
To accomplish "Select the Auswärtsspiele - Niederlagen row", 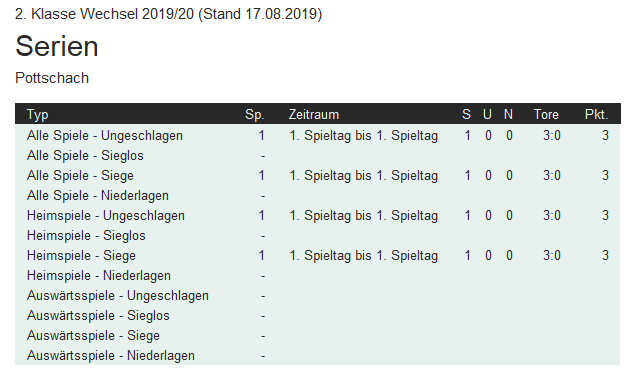I will coord(318,355).
